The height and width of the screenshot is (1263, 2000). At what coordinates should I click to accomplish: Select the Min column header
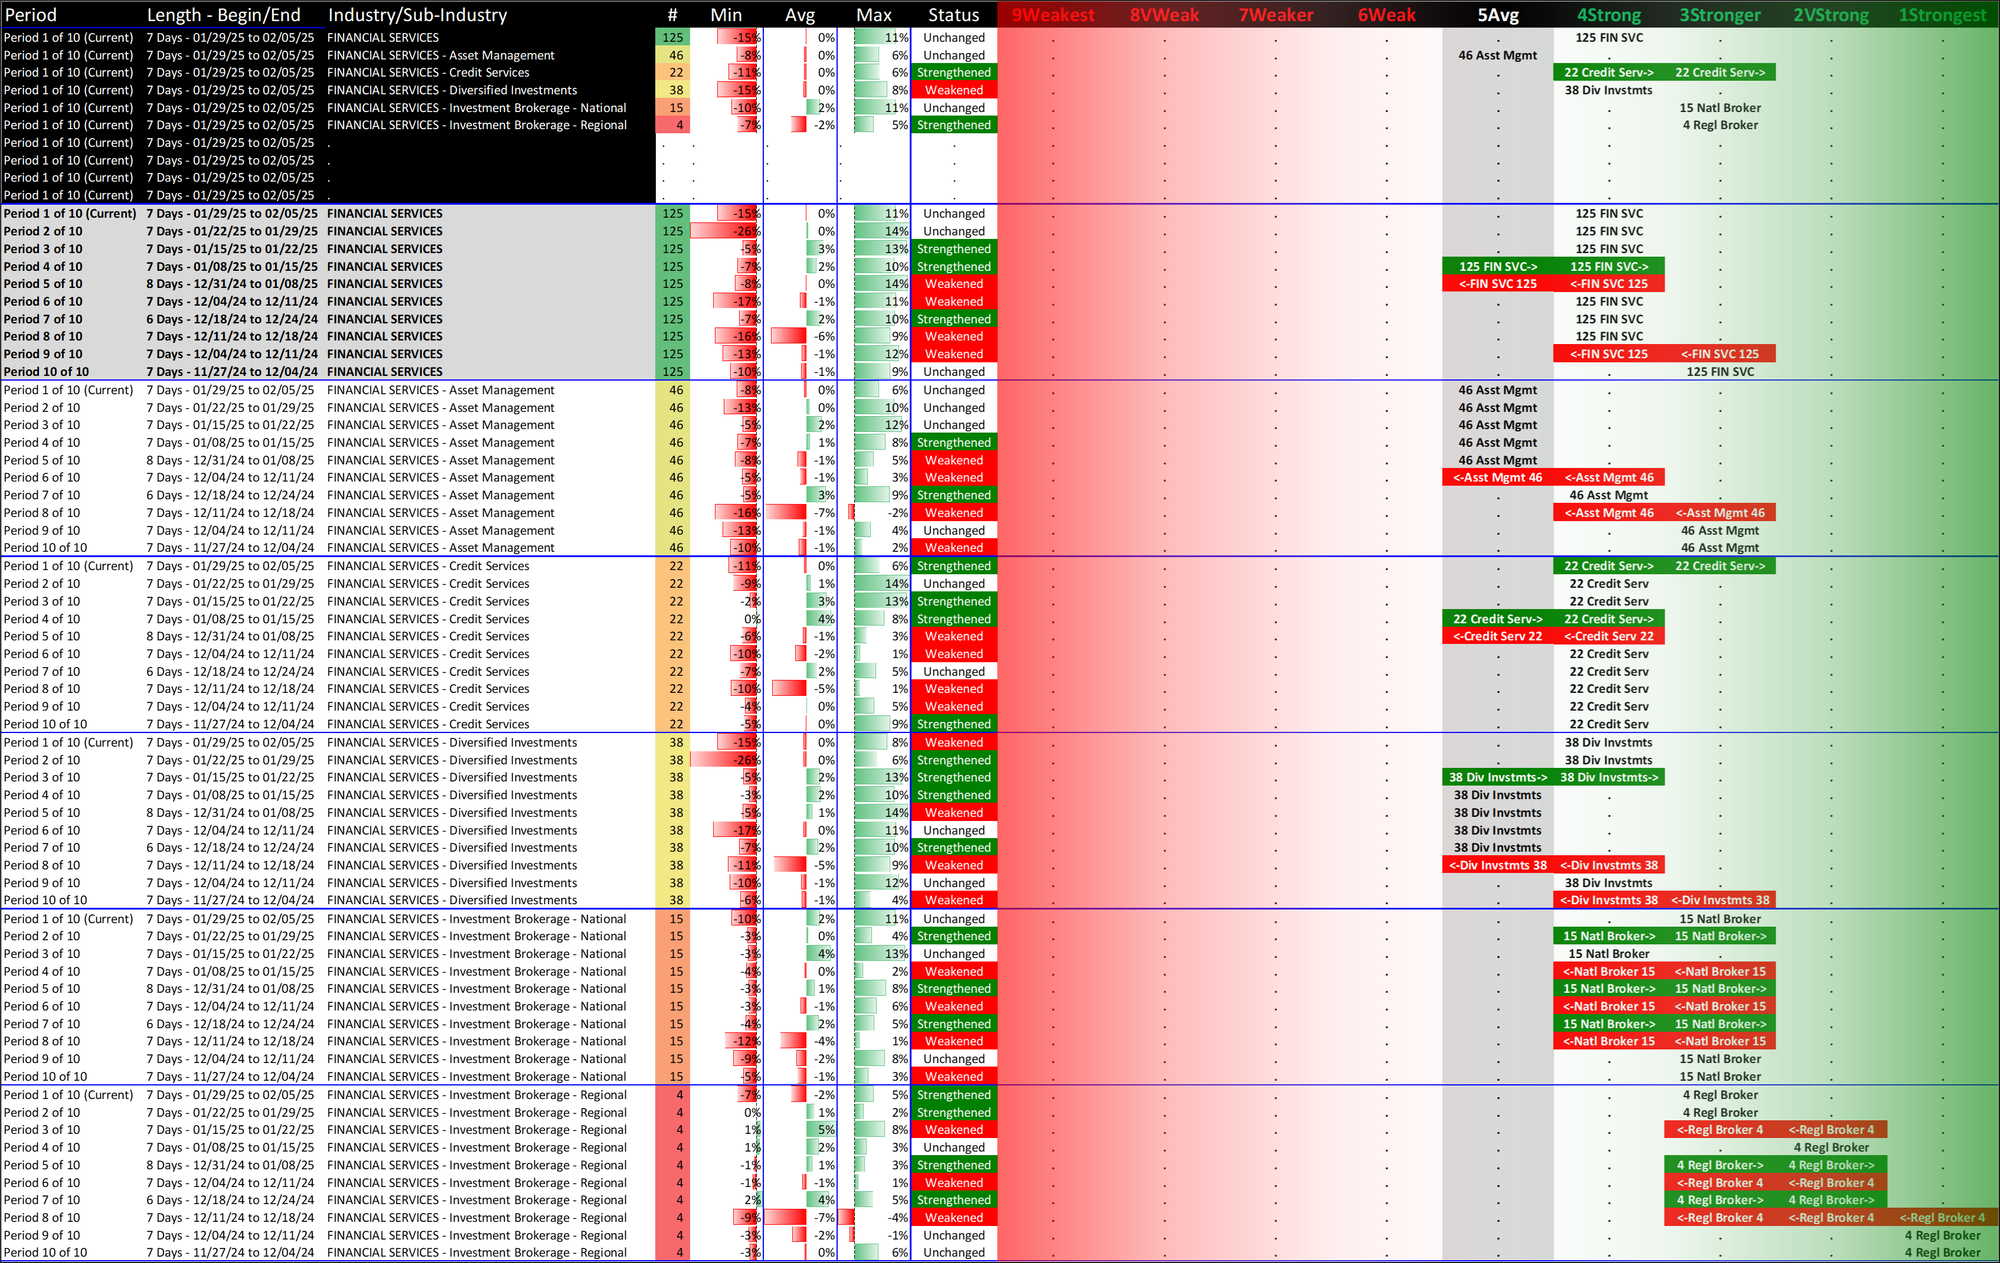[726, 15]
